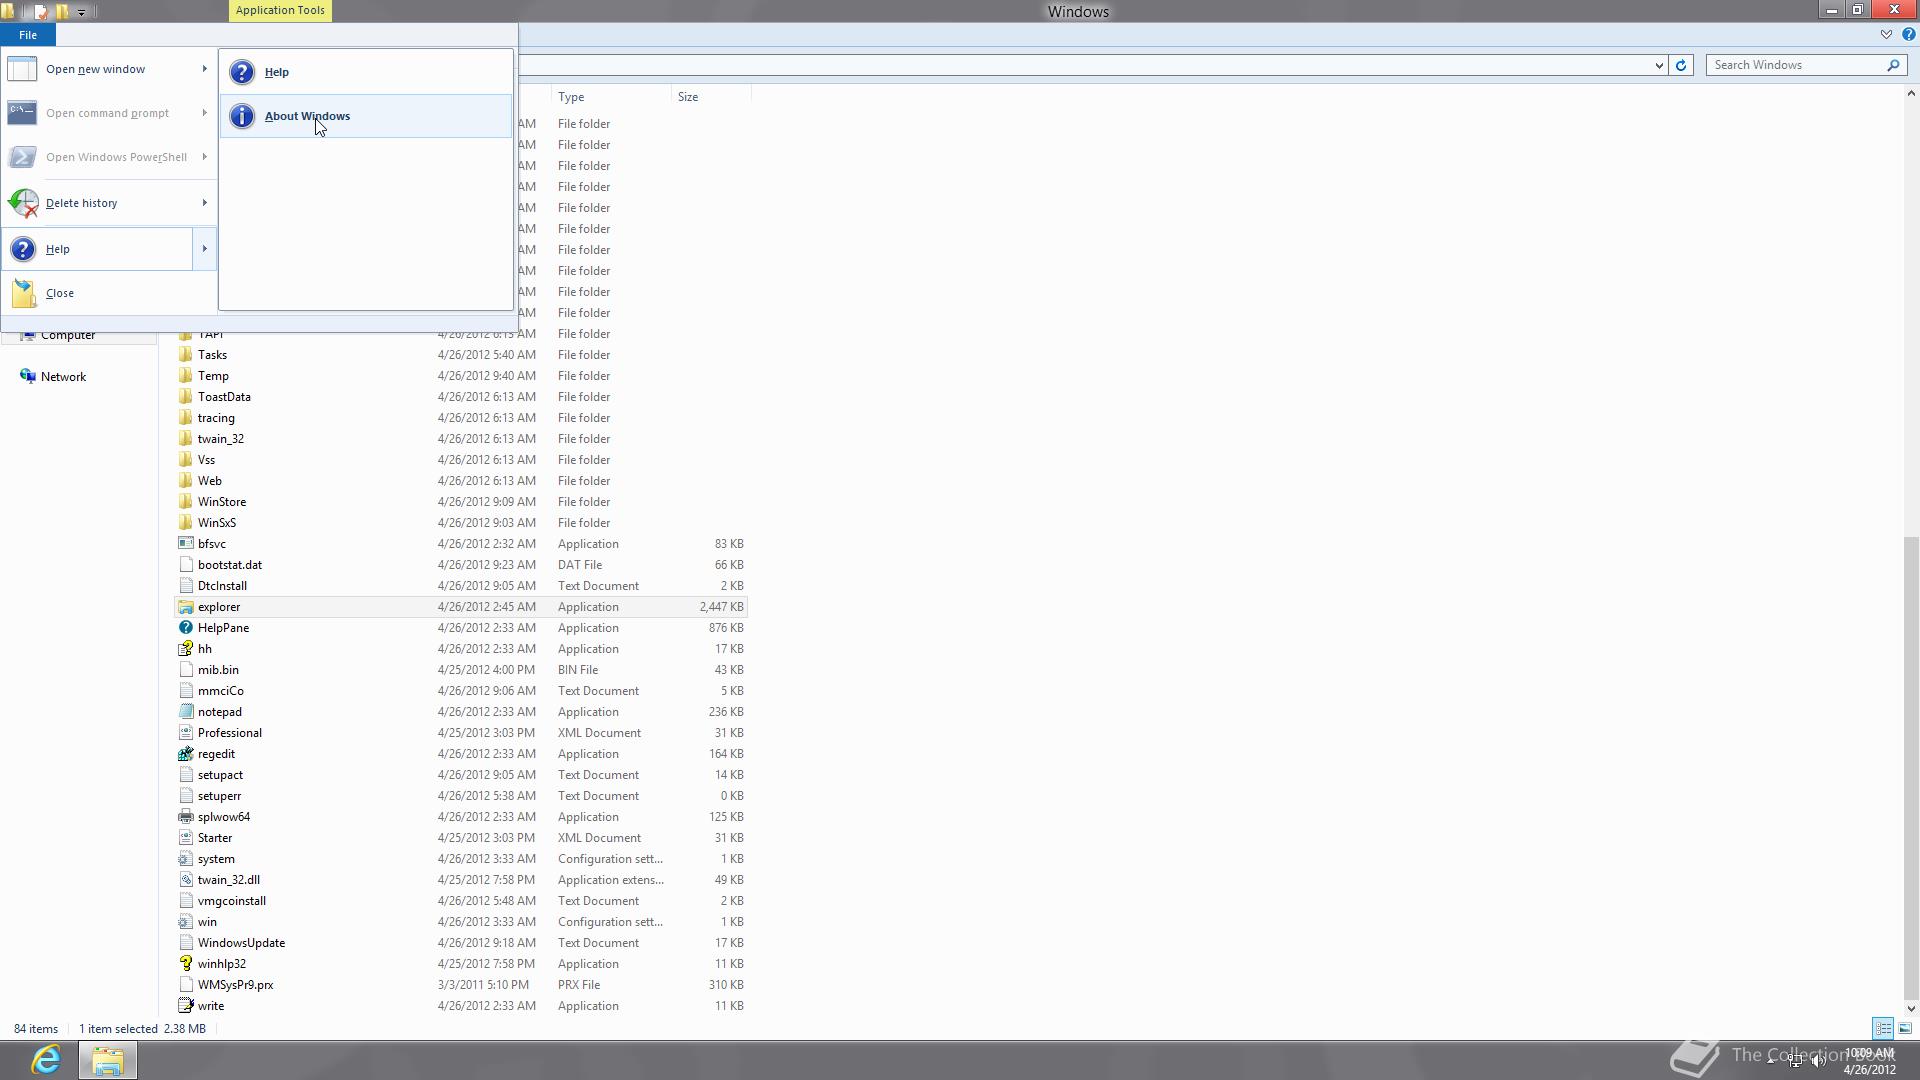Click the scrollbar up arrow
Image resolution: width=1920 pixels, height=1080 pixels.
click(x=1911, y=94)
